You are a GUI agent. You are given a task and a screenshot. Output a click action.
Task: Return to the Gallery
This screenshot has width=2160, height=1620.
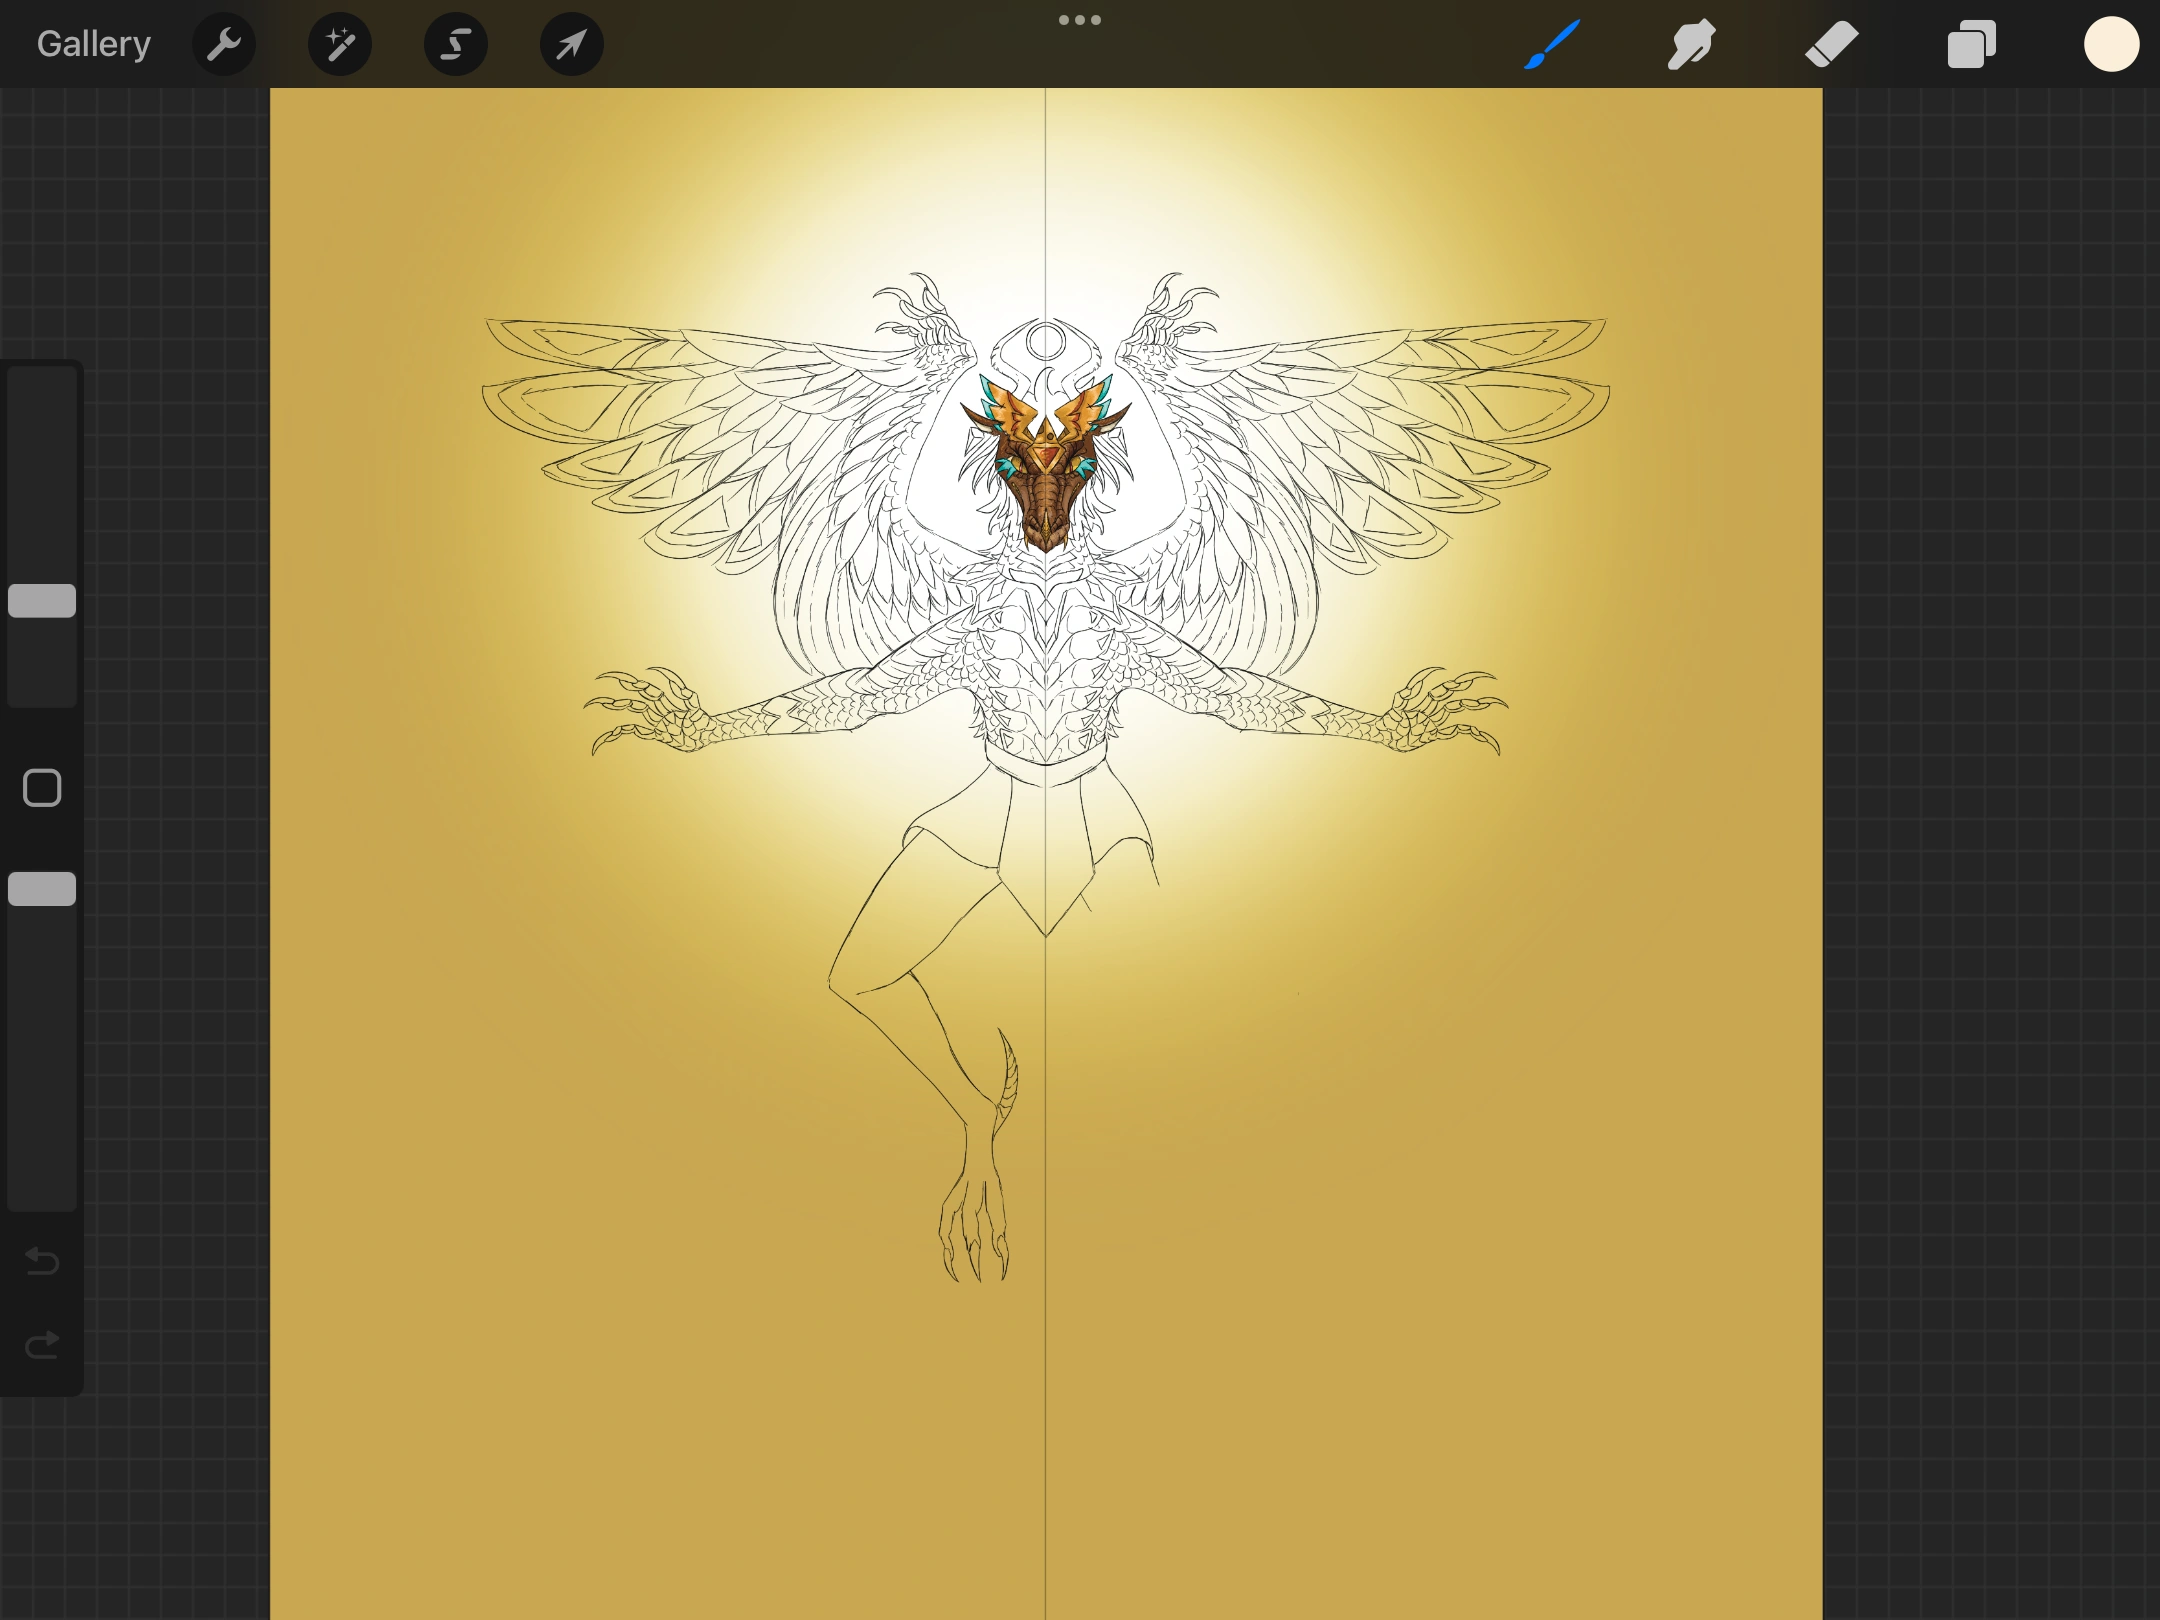click(92, 43)
